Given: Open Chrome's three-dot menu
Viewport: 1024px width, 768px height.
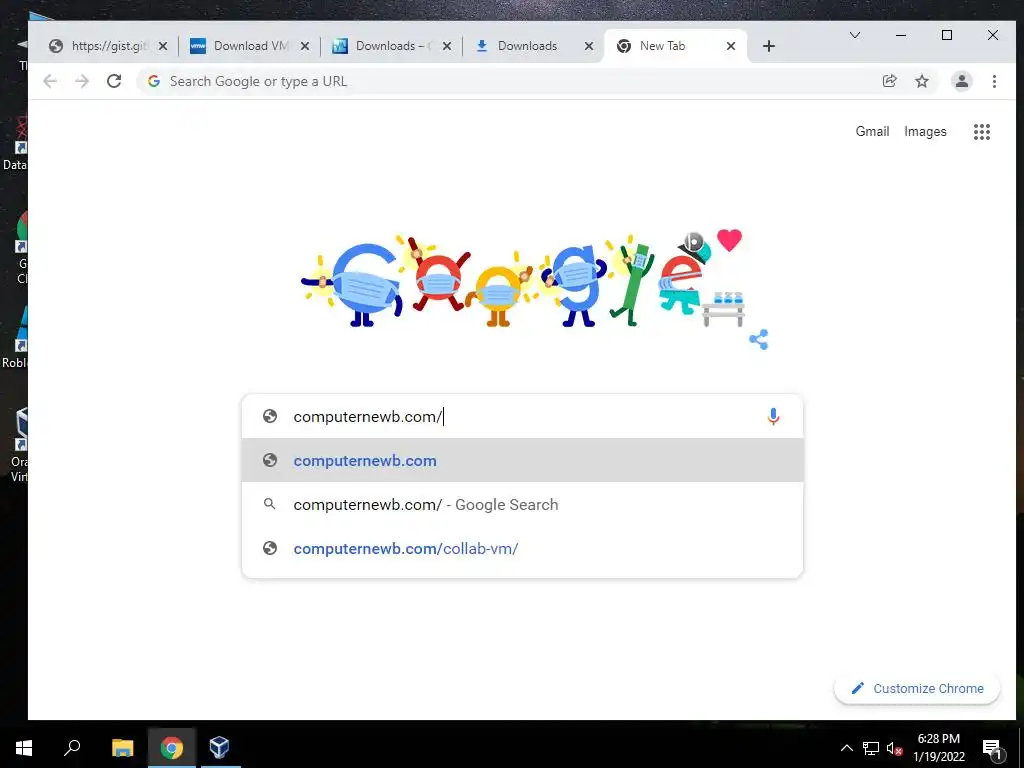Looking at the screenshot, I should tap(994, 81).
